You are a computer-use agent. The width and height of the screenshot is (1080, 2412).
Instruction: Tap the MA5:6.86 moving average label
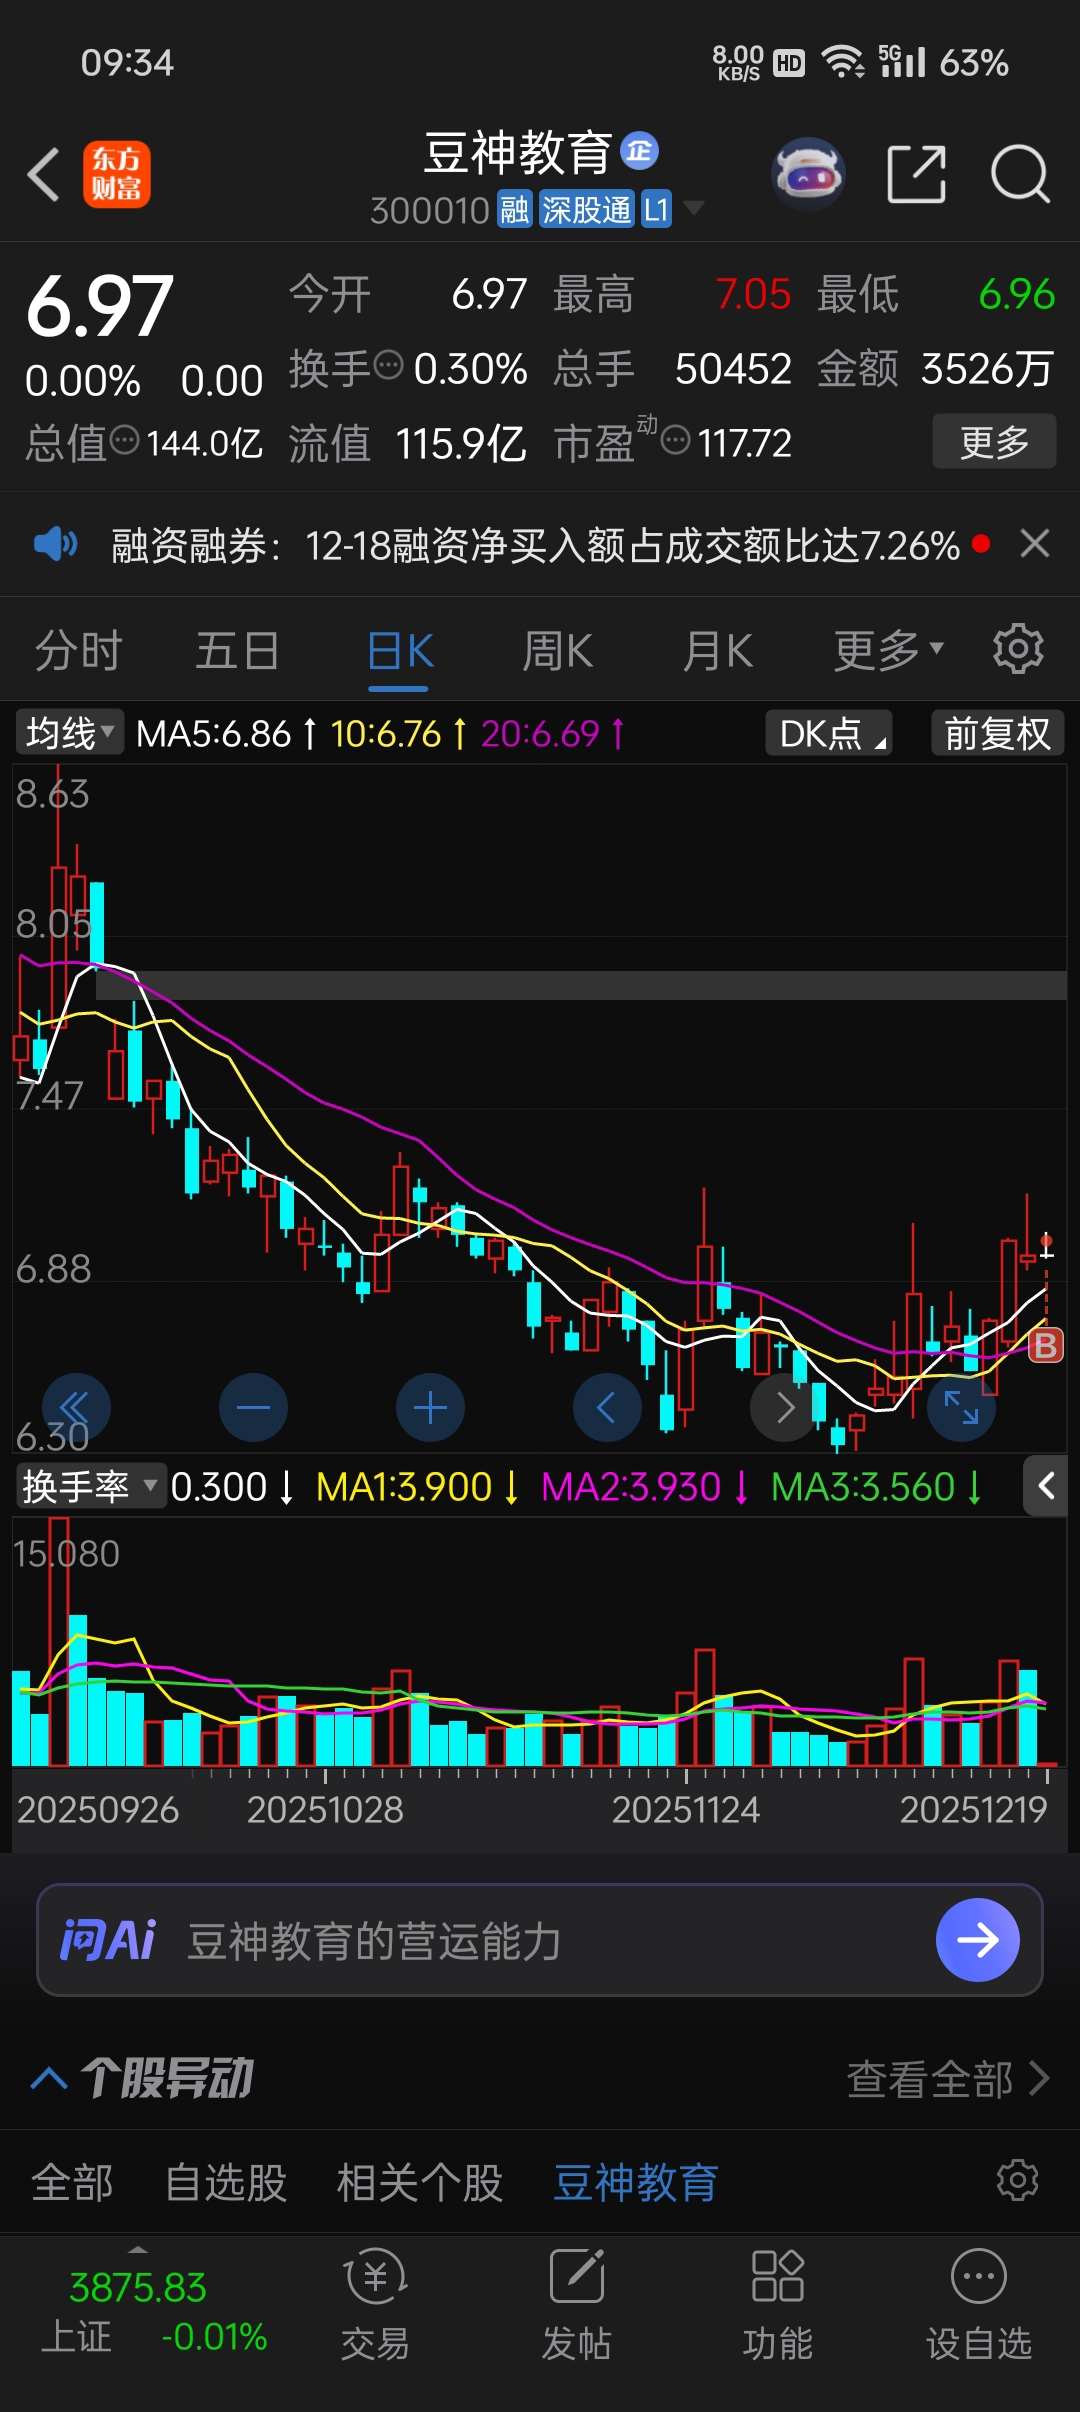click(x=213, y=733)
